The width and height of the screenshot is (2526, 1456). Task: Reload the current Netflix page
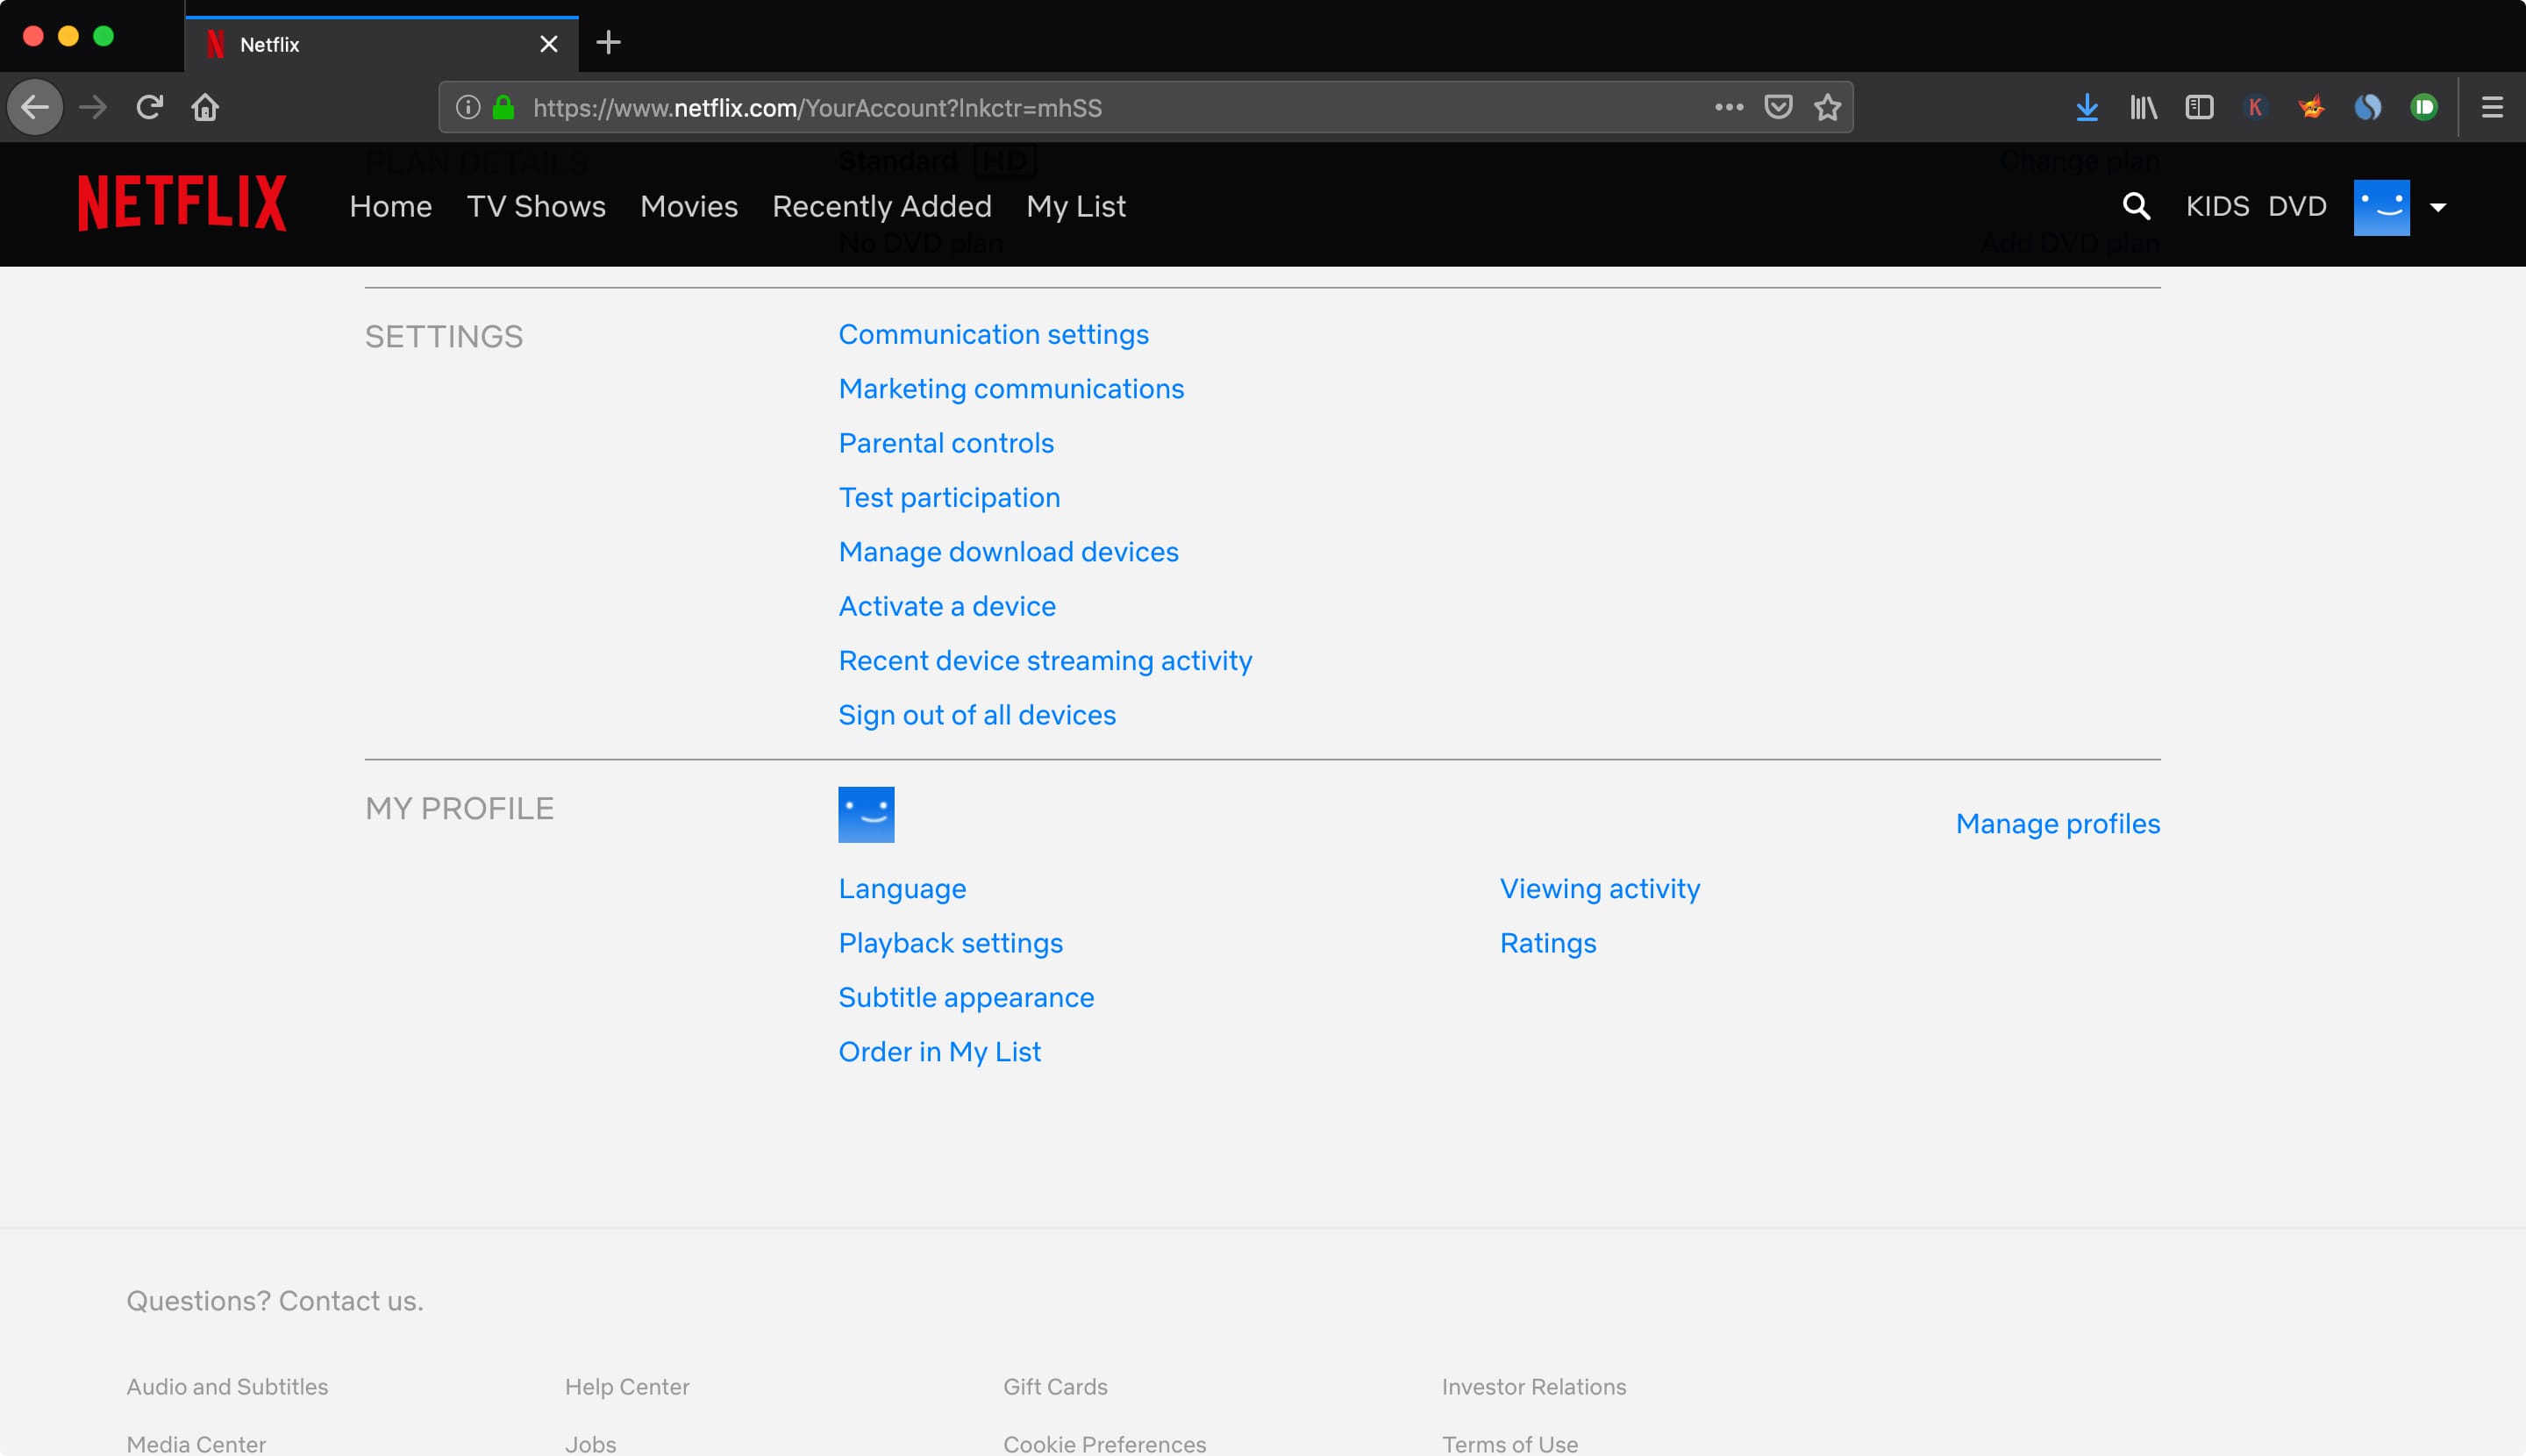point(150,107)
